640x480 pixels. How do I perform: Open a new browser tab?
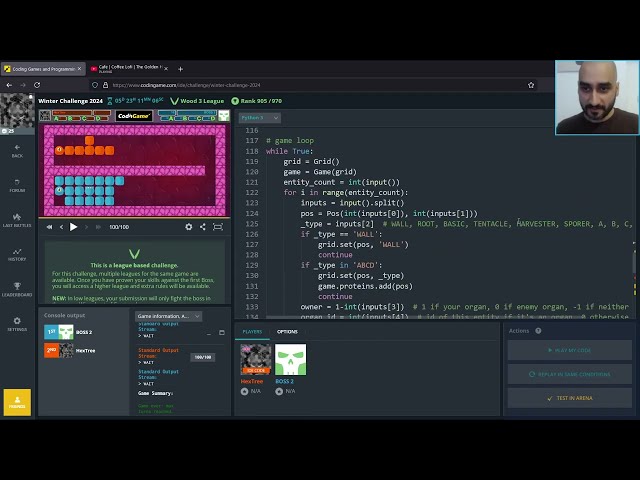click(180, 69)
